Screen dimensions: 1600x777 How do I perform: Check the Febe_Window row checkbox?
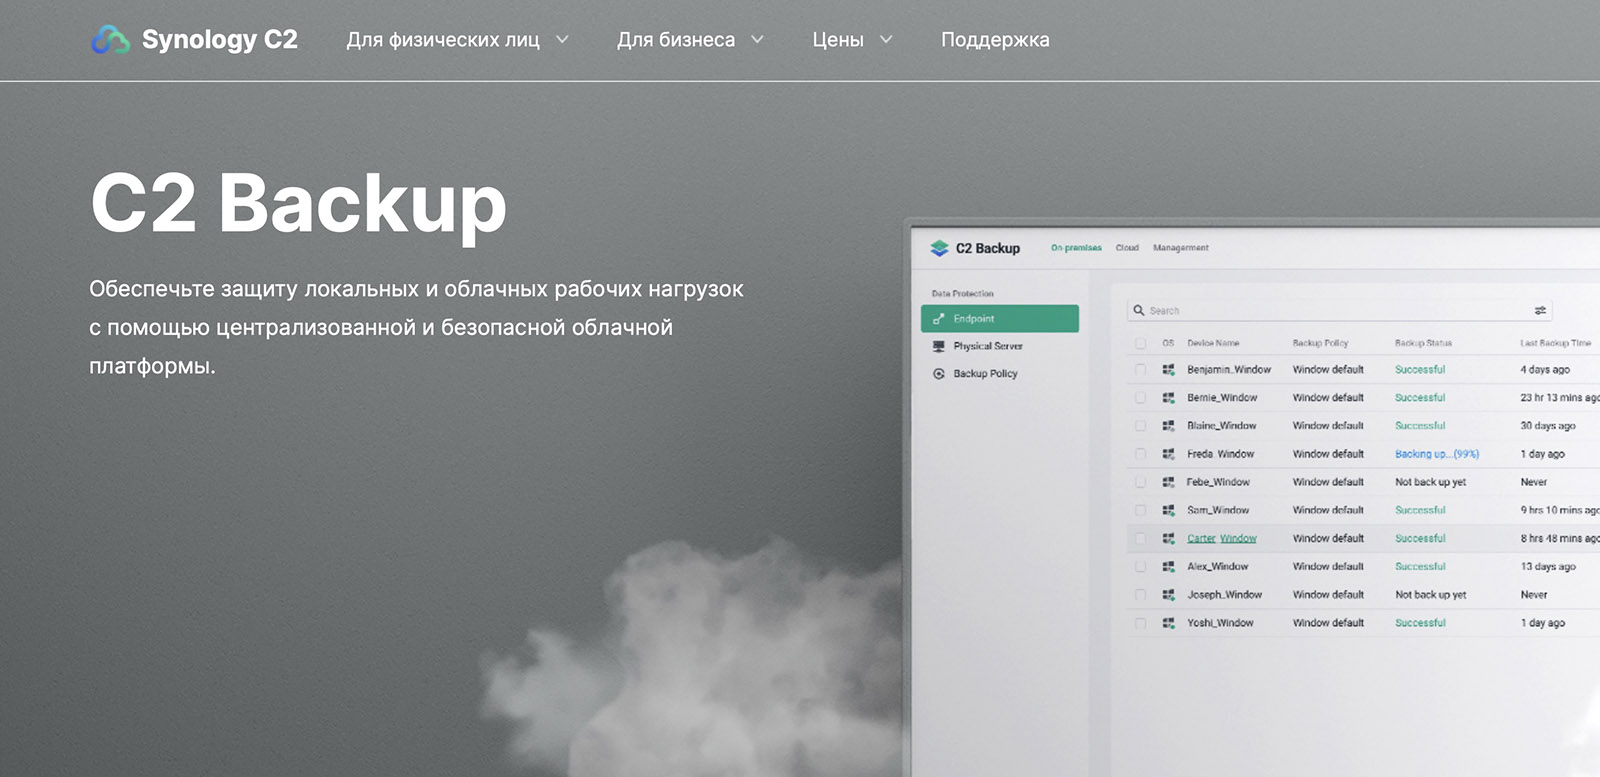tap(1140, 482)
